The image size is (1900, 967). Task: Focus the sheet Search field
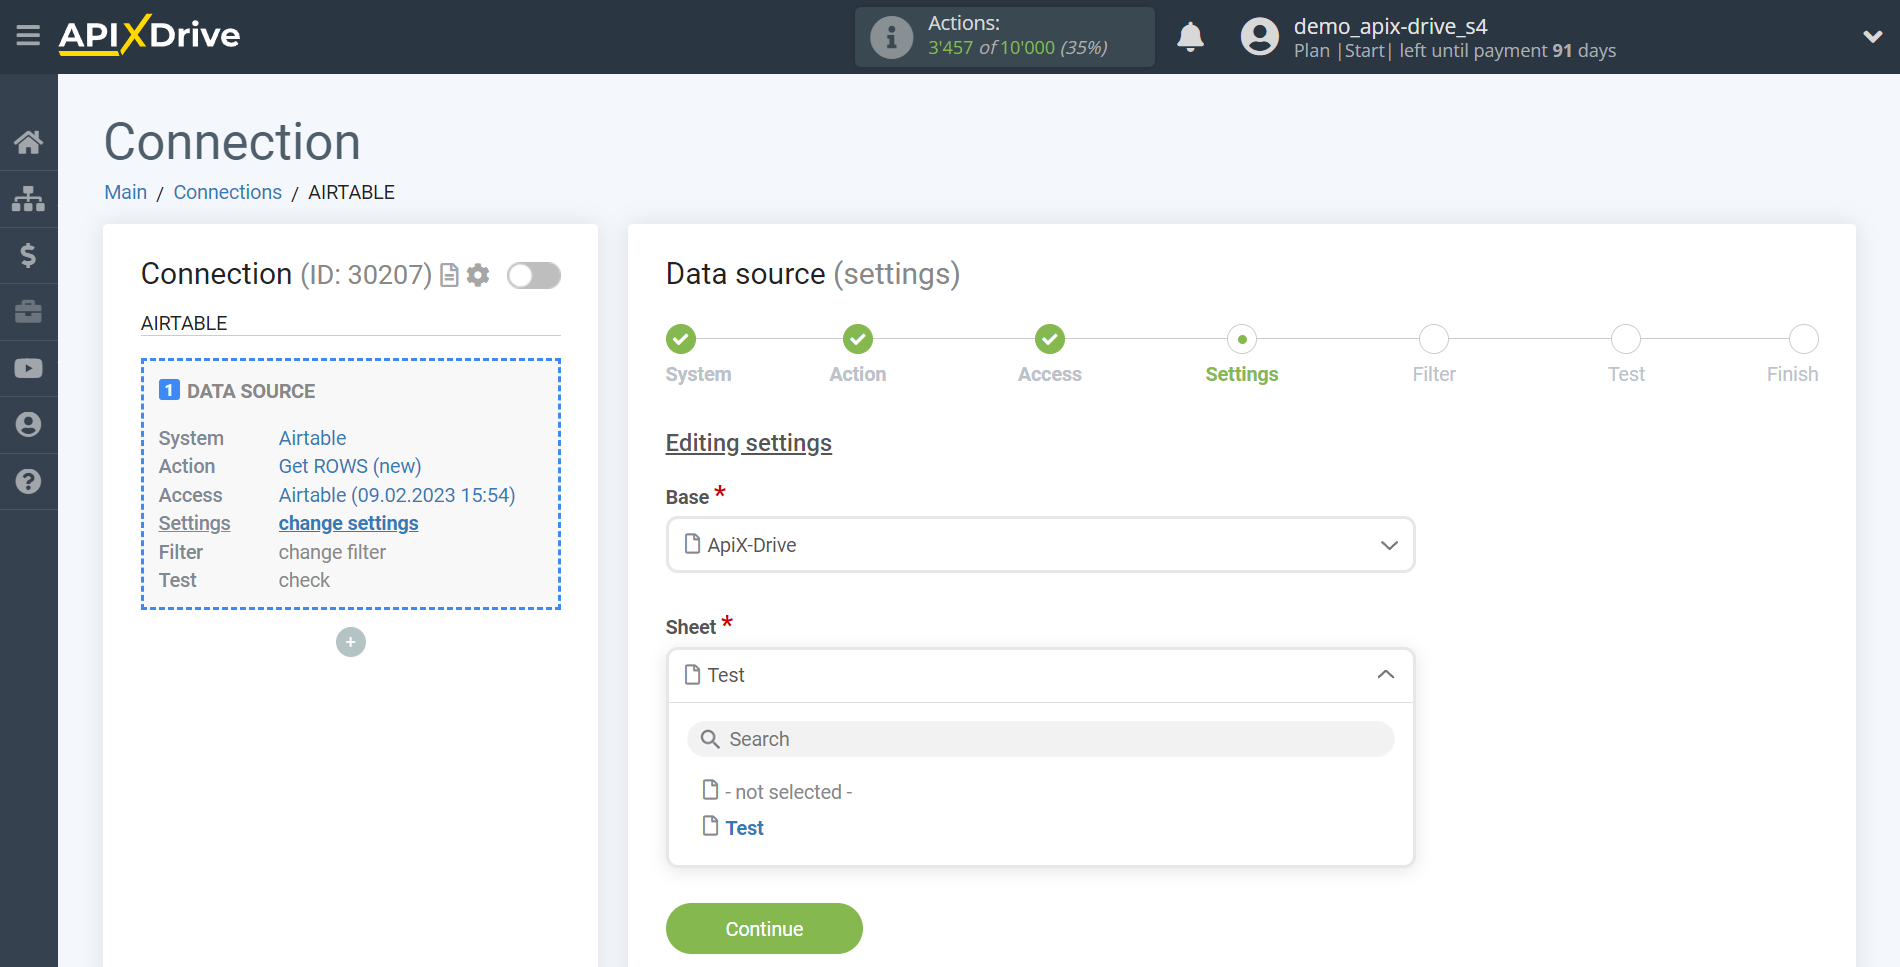pyautogui.click(x=1040, y=739)
